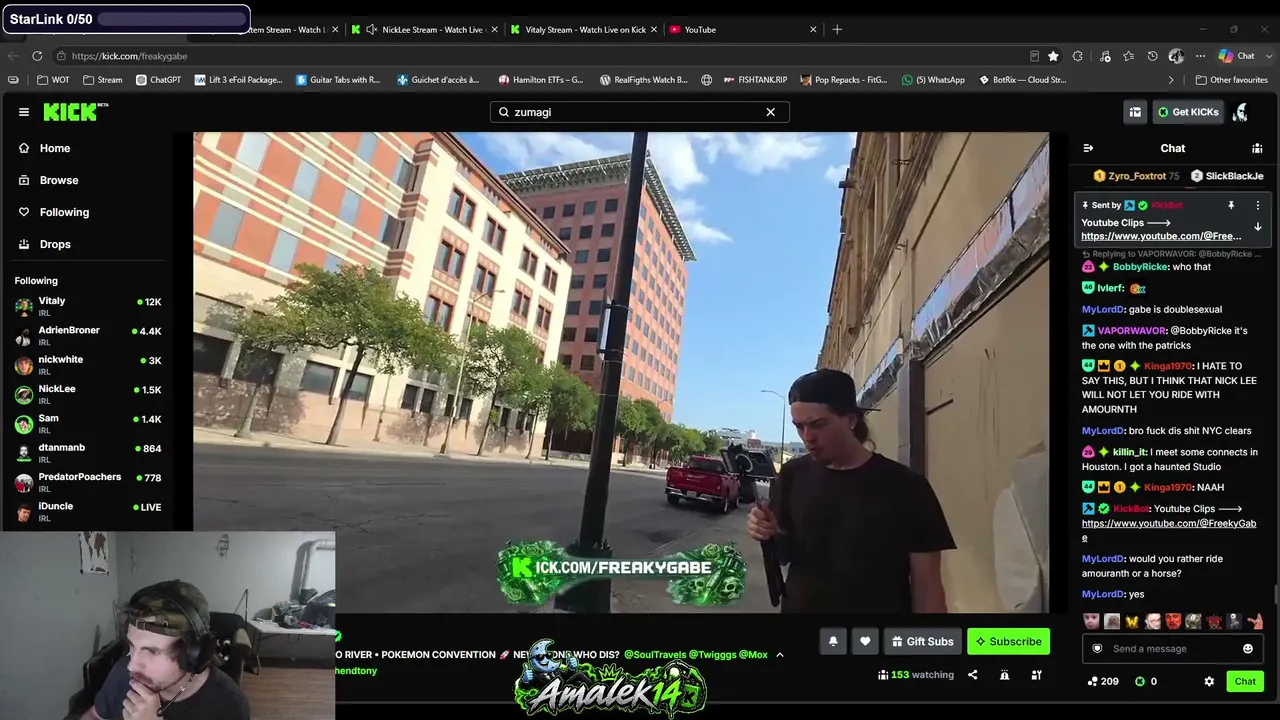Click the search field containing zumagi
The image size is (1280, 720).
640,112
